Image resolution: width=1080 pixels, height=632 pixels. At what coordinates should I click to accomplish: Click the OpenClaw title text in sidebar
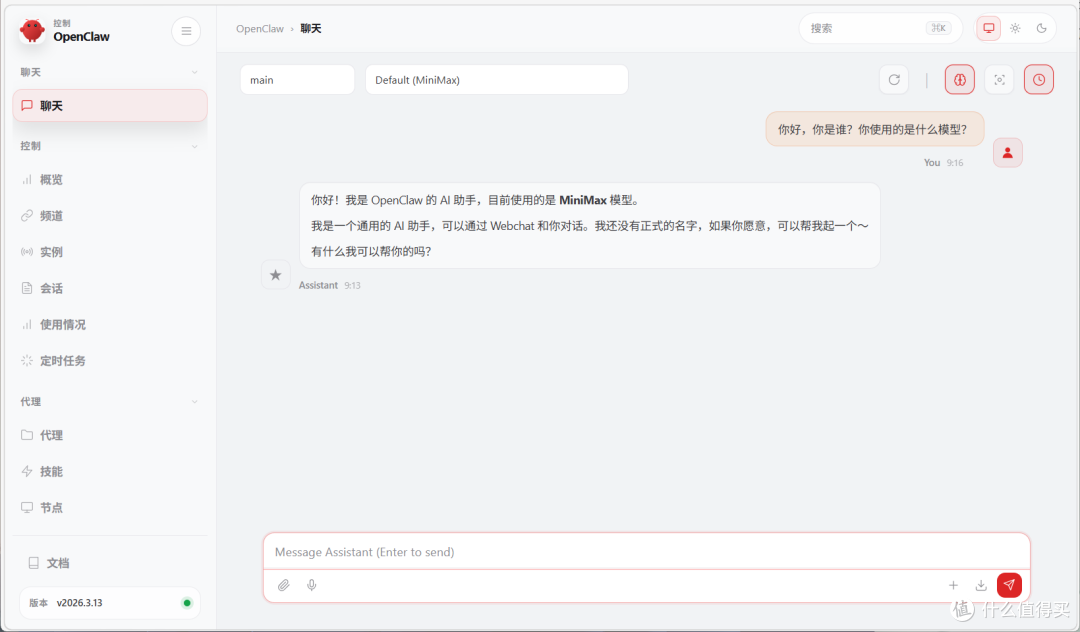[81, 36]
